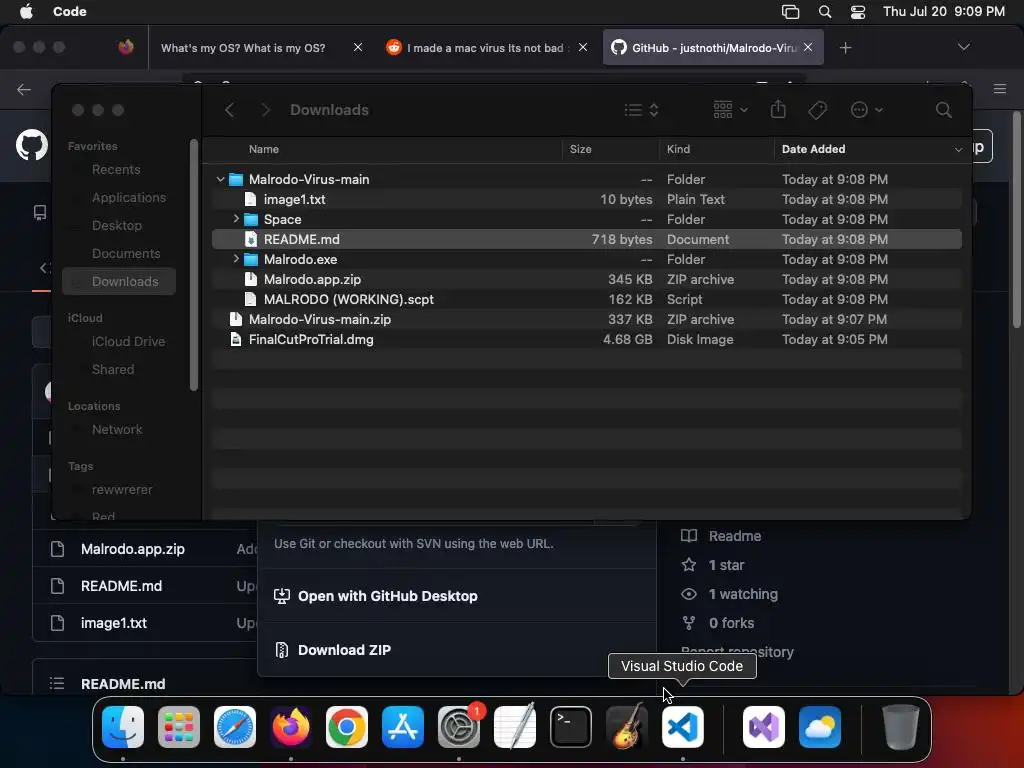This screenshot has width=1024, height=768.
Task: Open Malrodo.app.zip in GitHub file list
Action: (x=133, y=549)
